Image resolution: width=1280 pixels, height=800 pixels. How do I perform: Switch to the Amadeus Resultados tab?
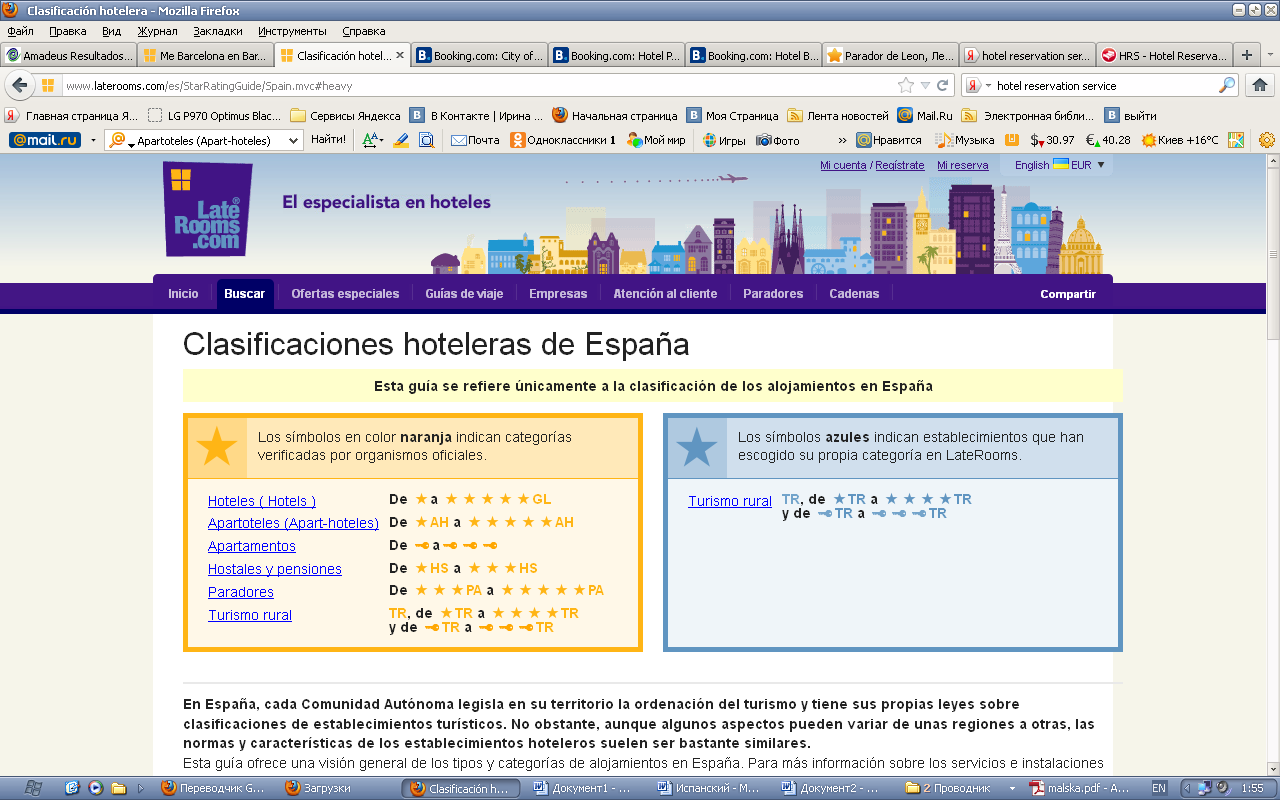pos(68,56)
